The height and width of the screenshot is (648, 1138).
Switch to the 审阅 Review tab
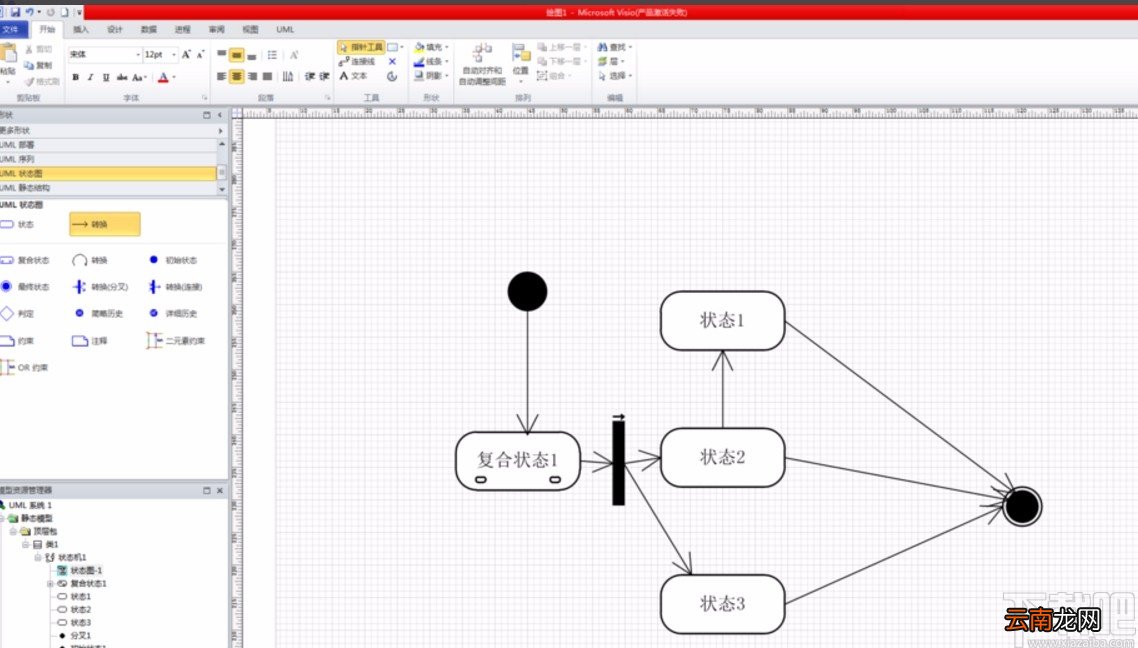[x=216, y=30]
